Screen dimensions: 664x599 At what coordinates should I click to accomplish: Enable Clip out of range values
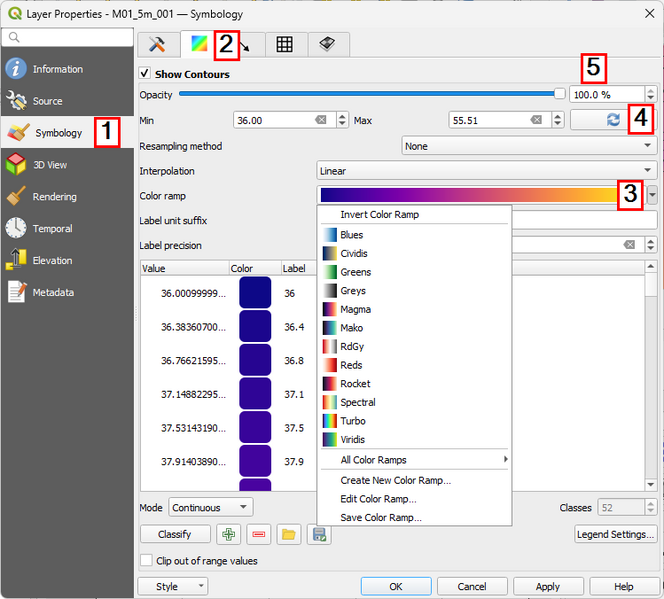[147, 561]
